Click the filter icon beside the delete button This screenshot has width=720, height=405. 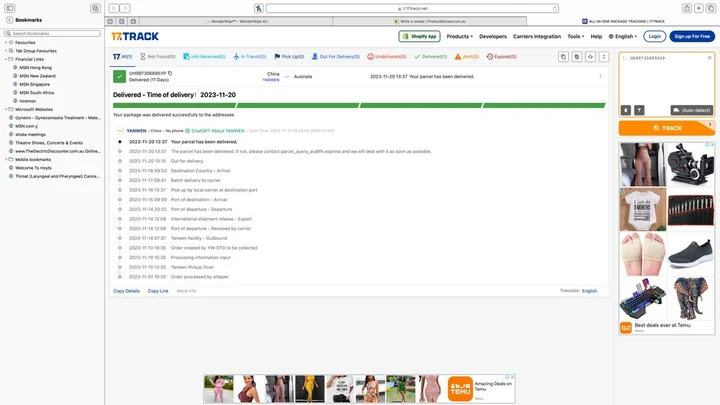click(x=639, y=110)
